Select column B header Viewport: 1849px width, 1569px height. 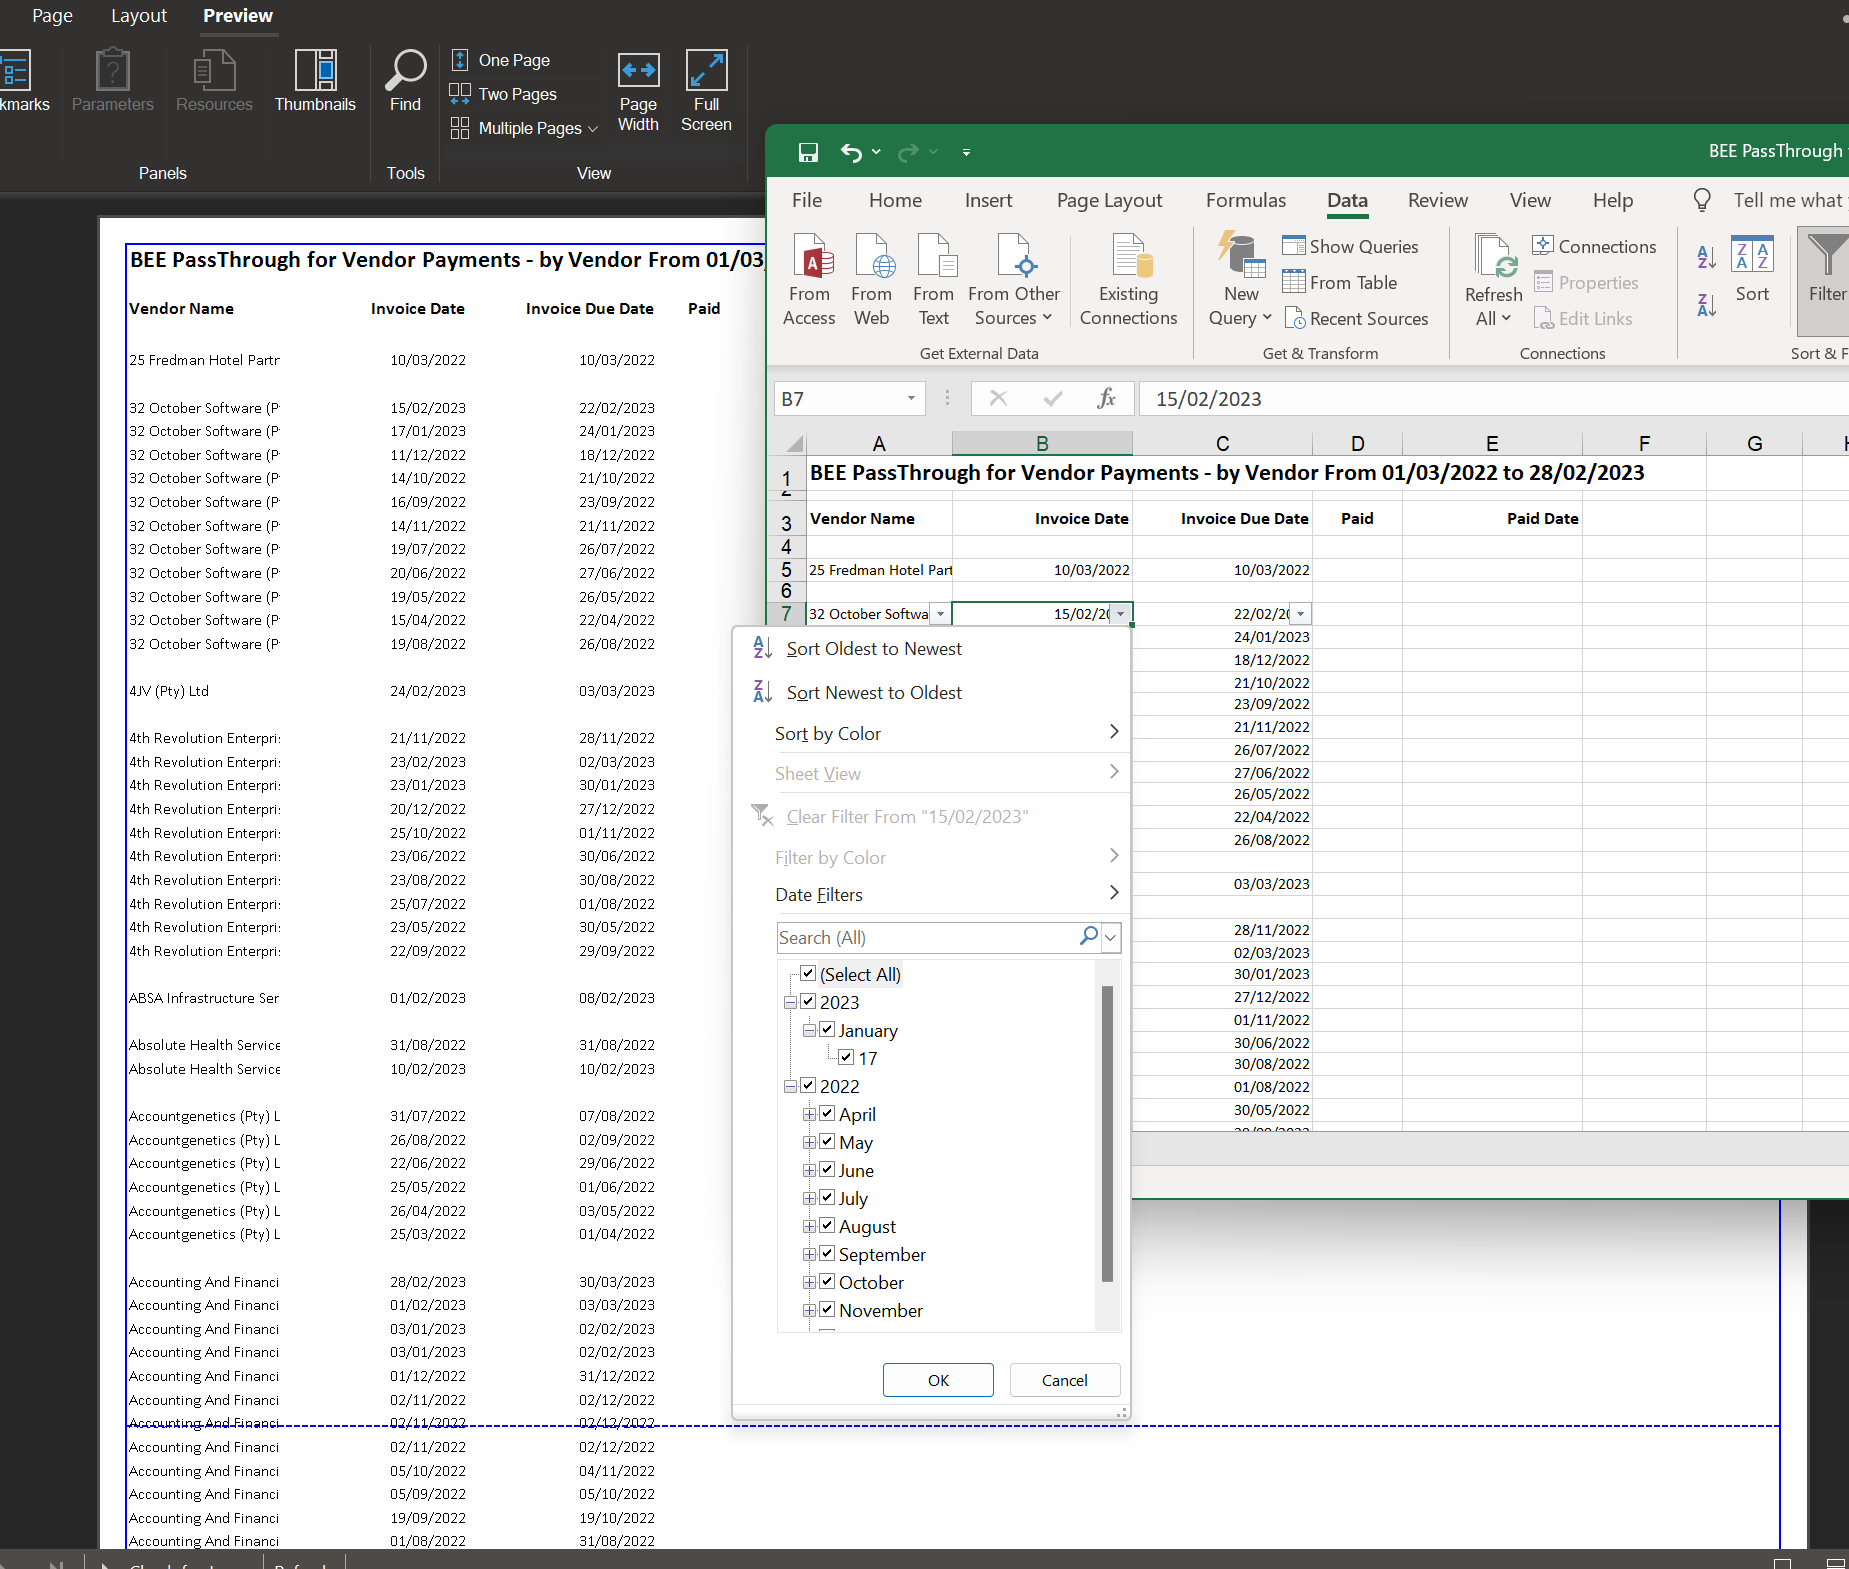coord(1041,443)
